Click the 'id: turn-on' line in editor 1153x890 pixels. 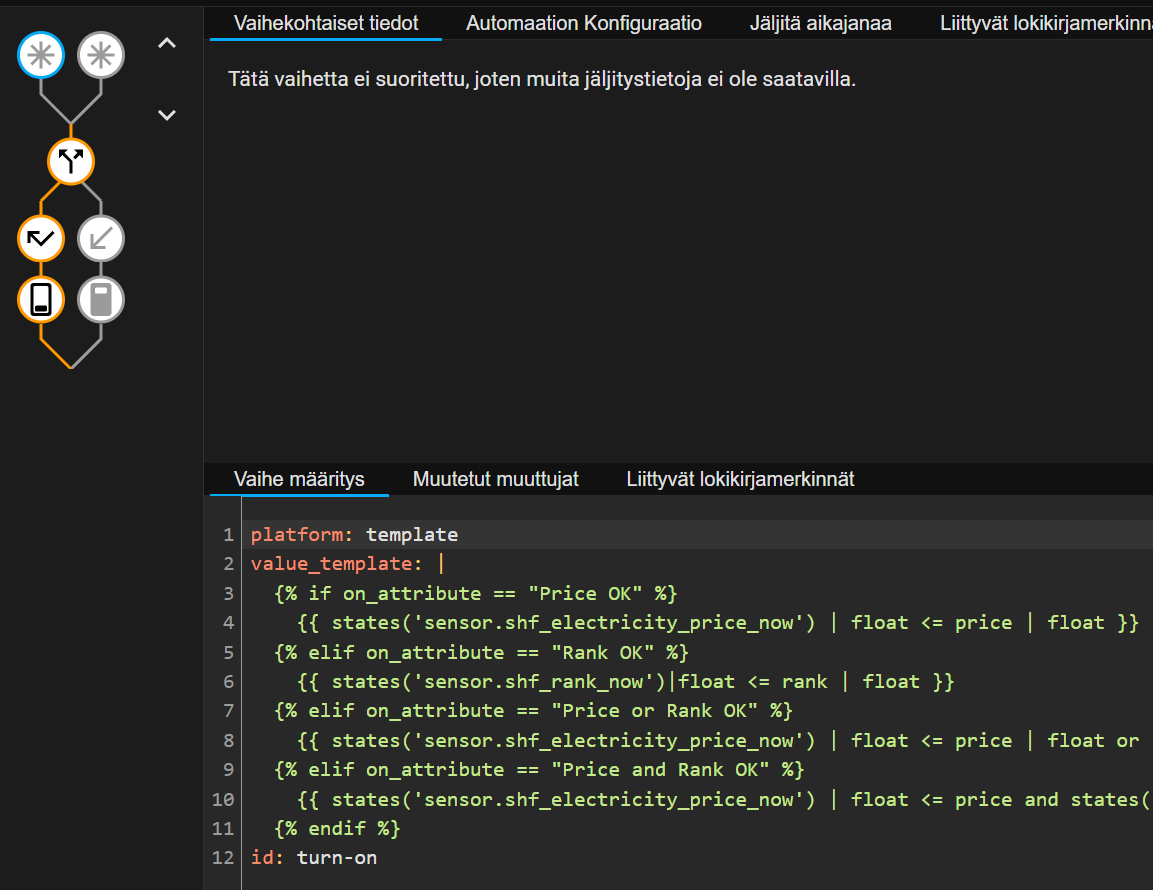(x=313, y=857)
